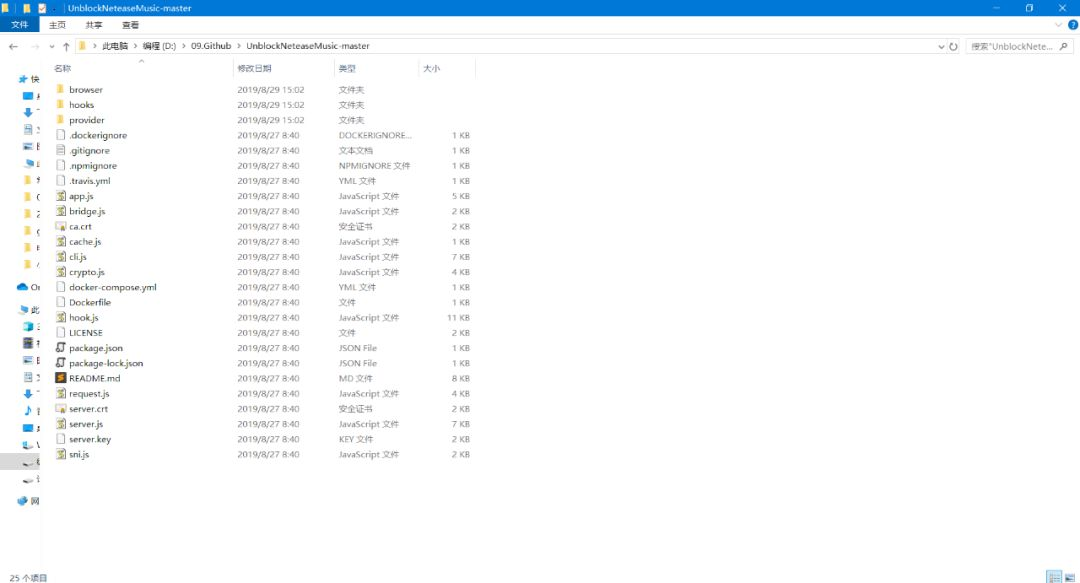Go up one folder level arrow

click(66, 46)
